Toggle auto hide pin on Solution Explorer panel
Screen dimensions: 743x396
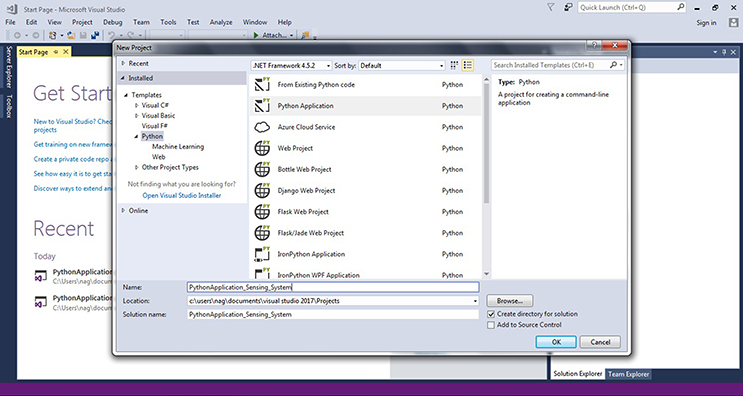click(x=724, y=52)
